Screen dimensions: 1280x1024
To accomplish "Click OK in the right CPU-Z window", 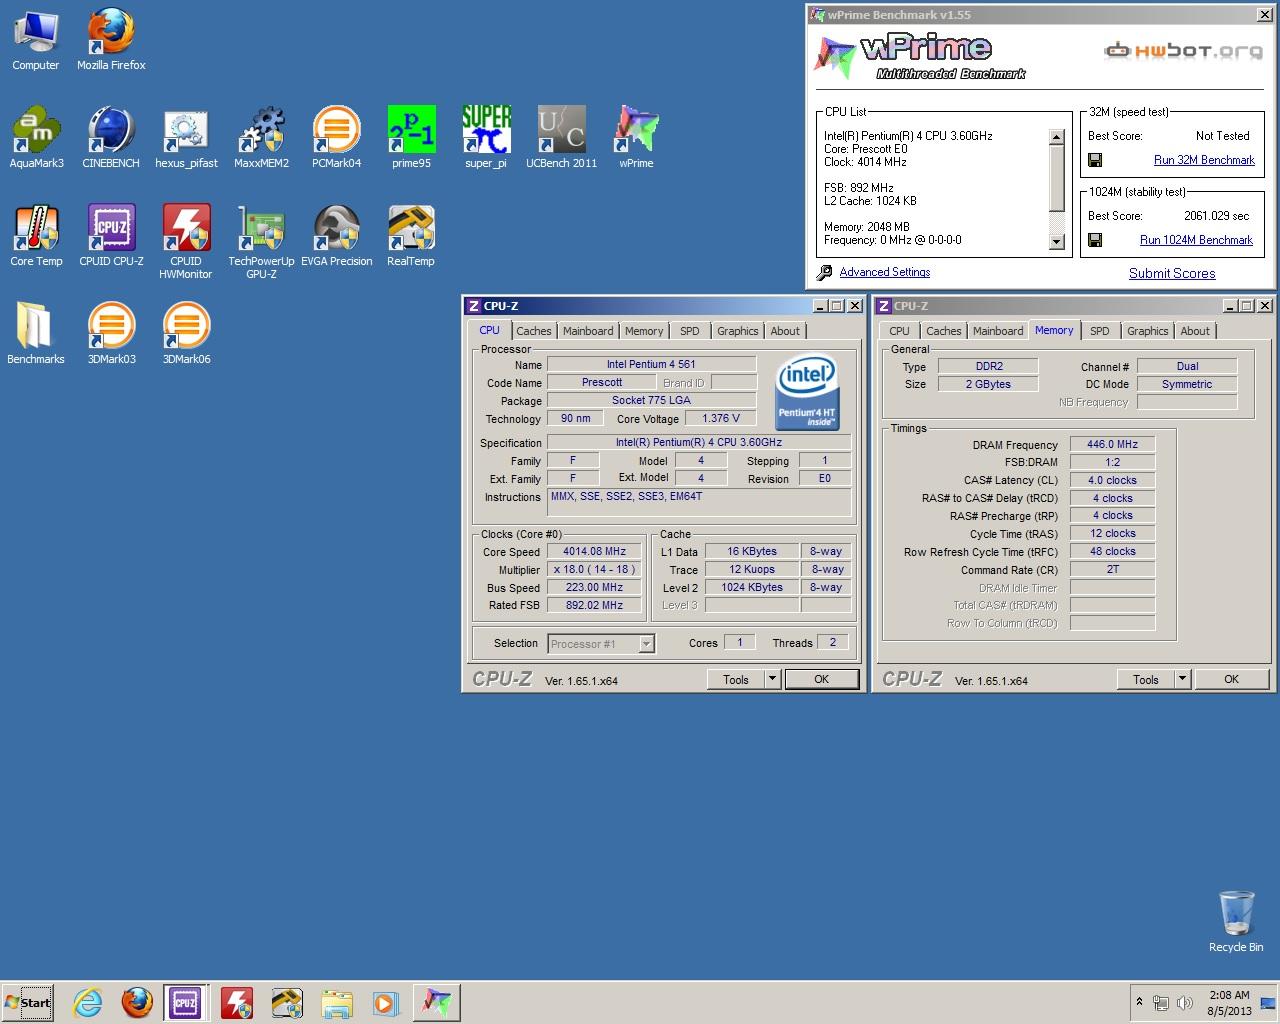I will point(1232,679).
